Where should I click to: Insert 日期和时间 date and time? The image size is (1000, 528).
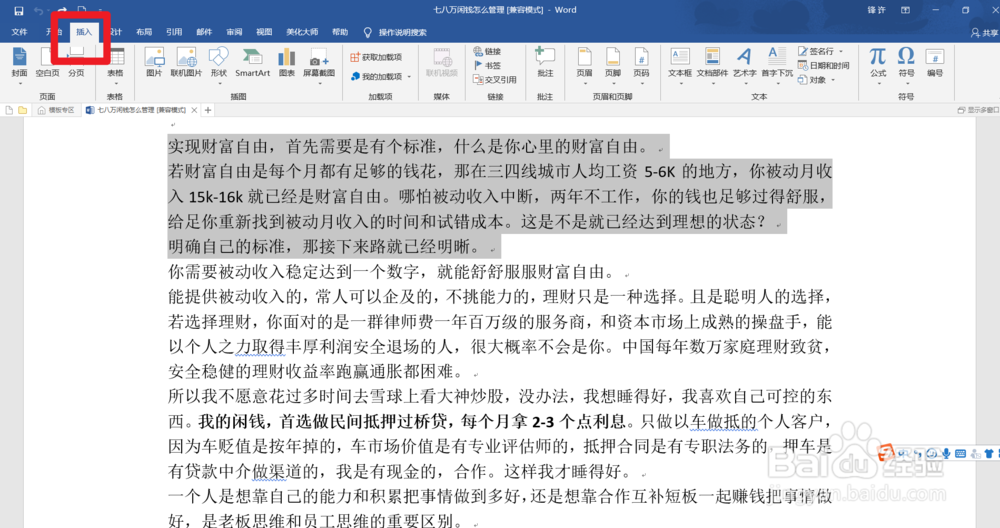click(x=823, y=66)
